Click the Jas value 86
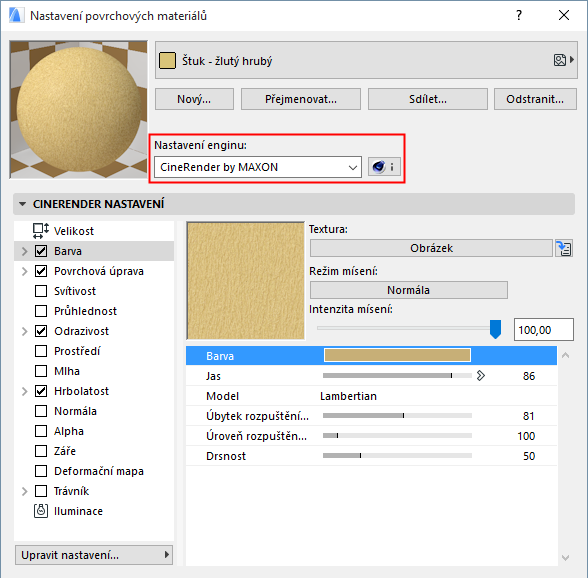 529,376
